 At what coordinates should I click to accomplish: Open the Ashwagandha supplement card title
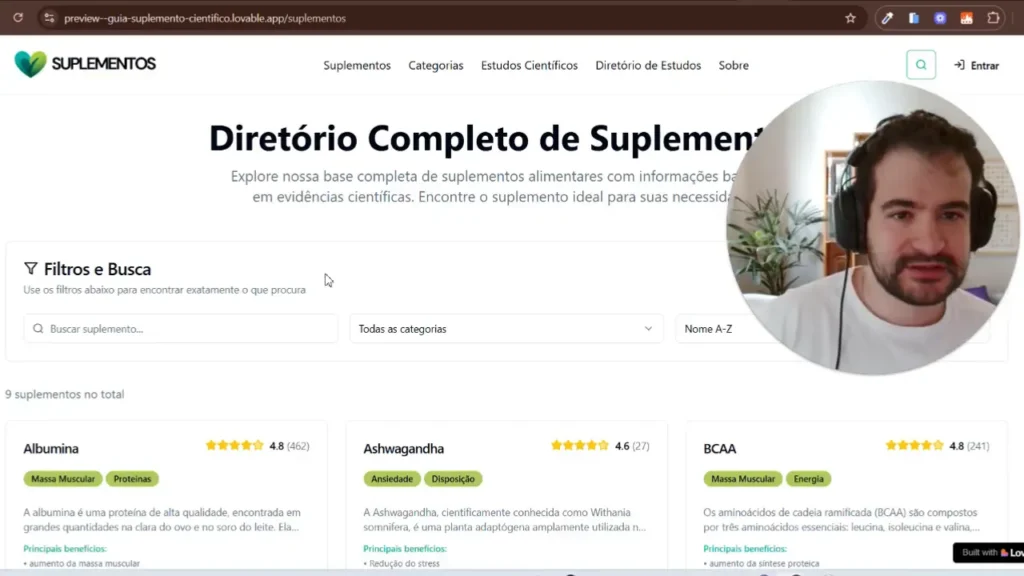(x=403, y=449)
